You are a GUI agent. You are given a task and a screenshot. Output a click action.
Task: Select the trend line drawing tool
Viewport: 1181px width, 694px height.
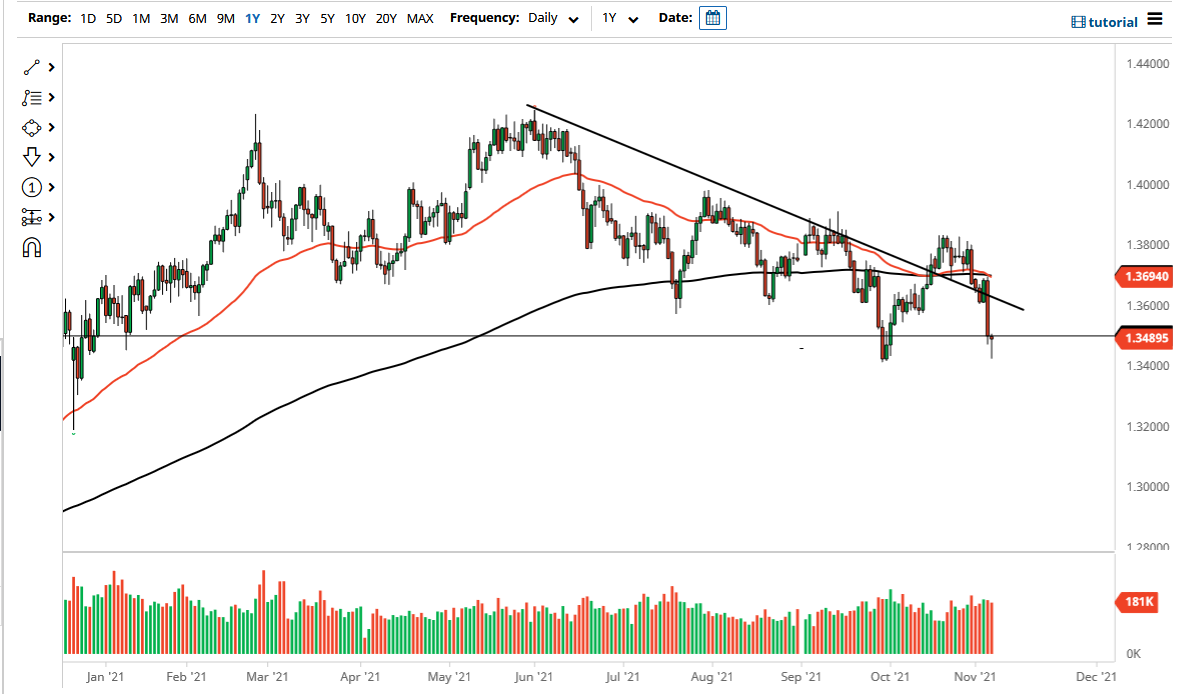[x=29, y=67]
